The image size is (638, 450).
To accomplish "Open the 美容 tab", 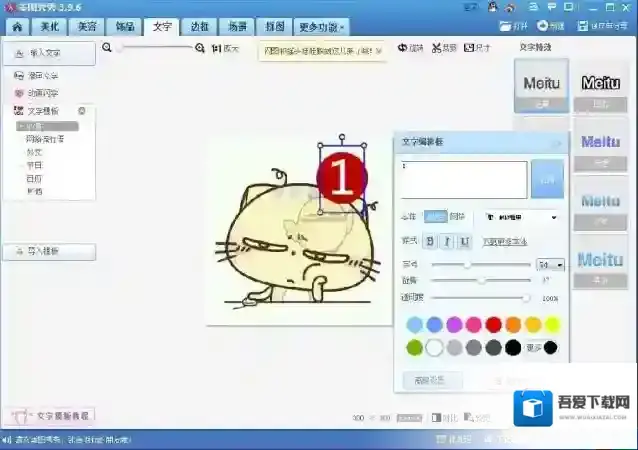I will [x=87, y=27].
